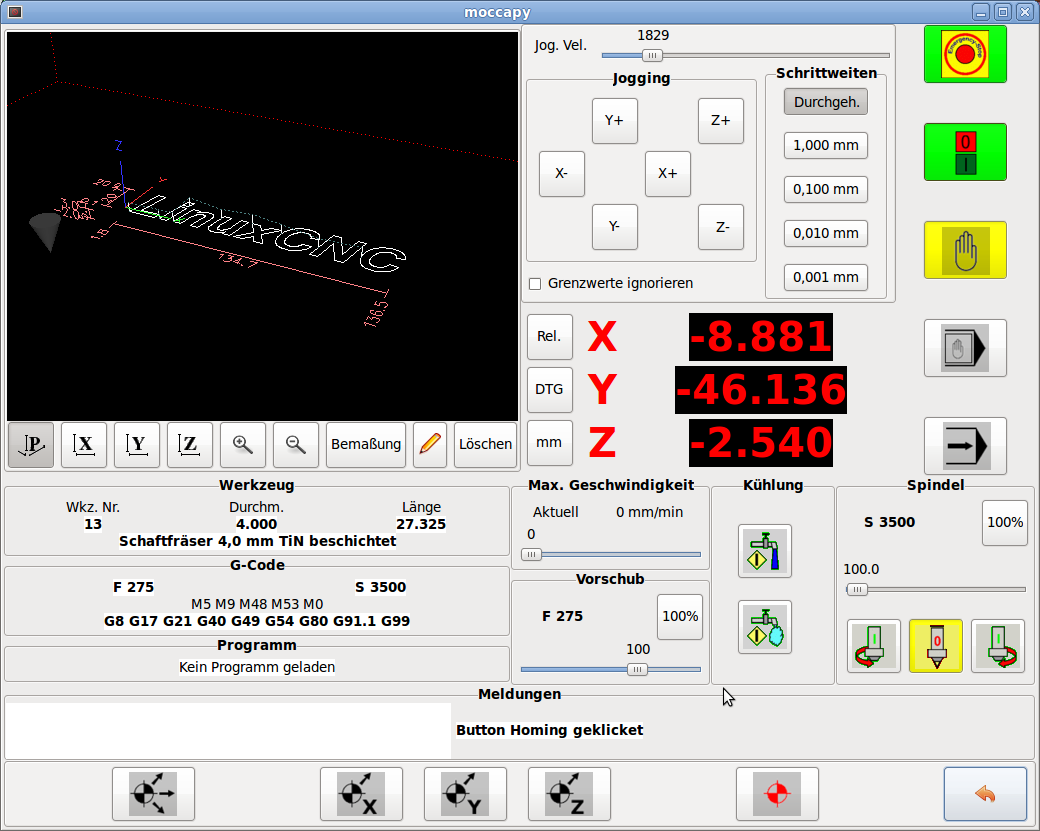Select auto mode arrow button

point(965,446)
